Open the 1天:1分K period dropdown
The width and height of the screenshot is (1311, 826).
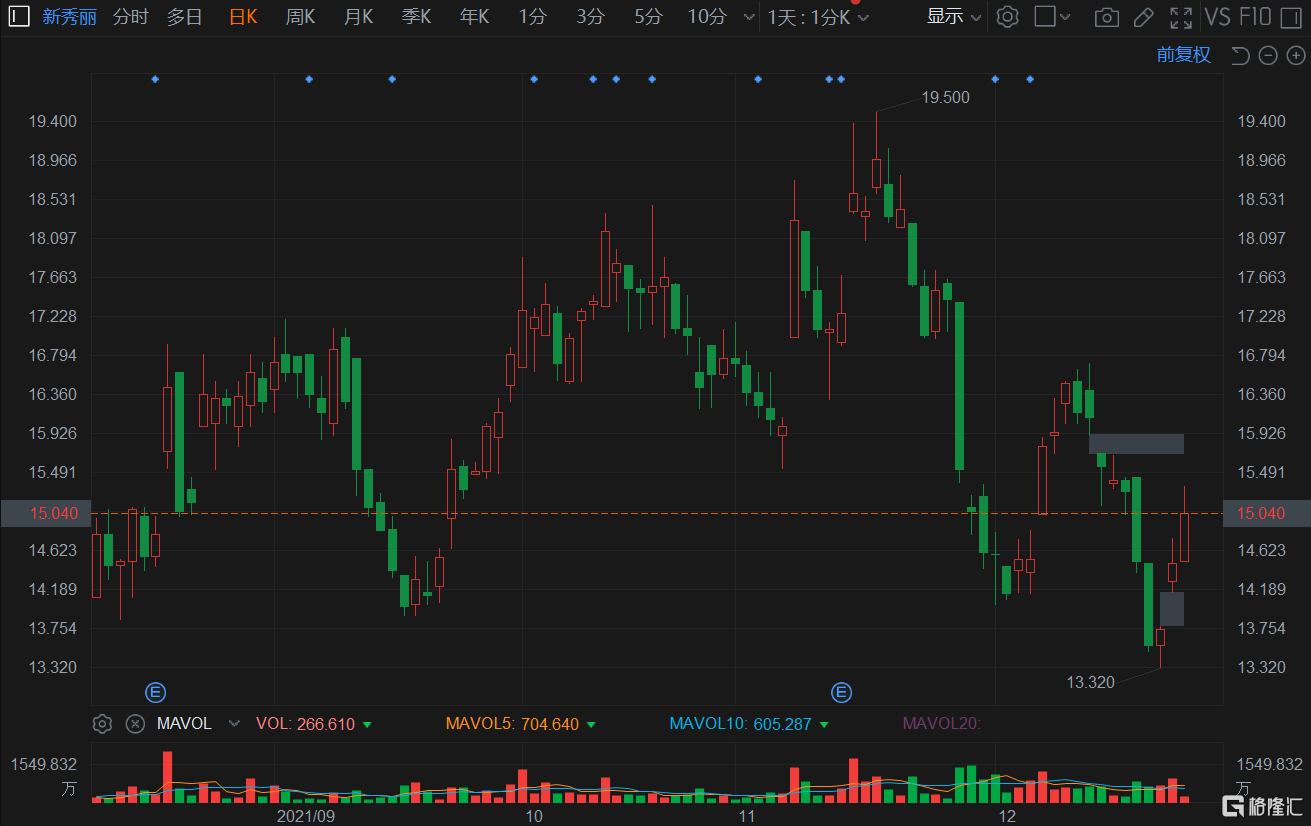click(x=818, y=17)
